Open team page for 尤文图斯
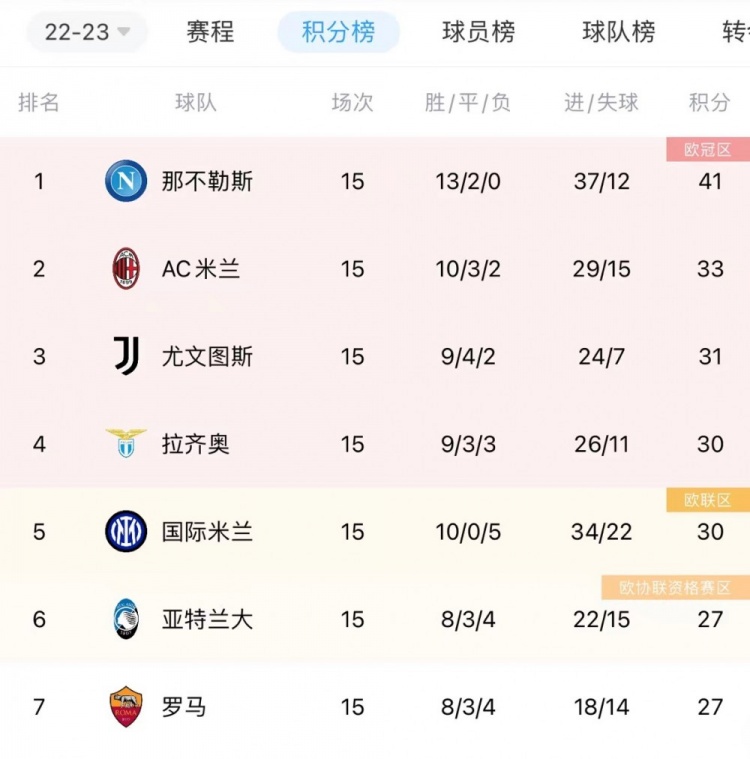The image size is (750, 759). [207, 357]
